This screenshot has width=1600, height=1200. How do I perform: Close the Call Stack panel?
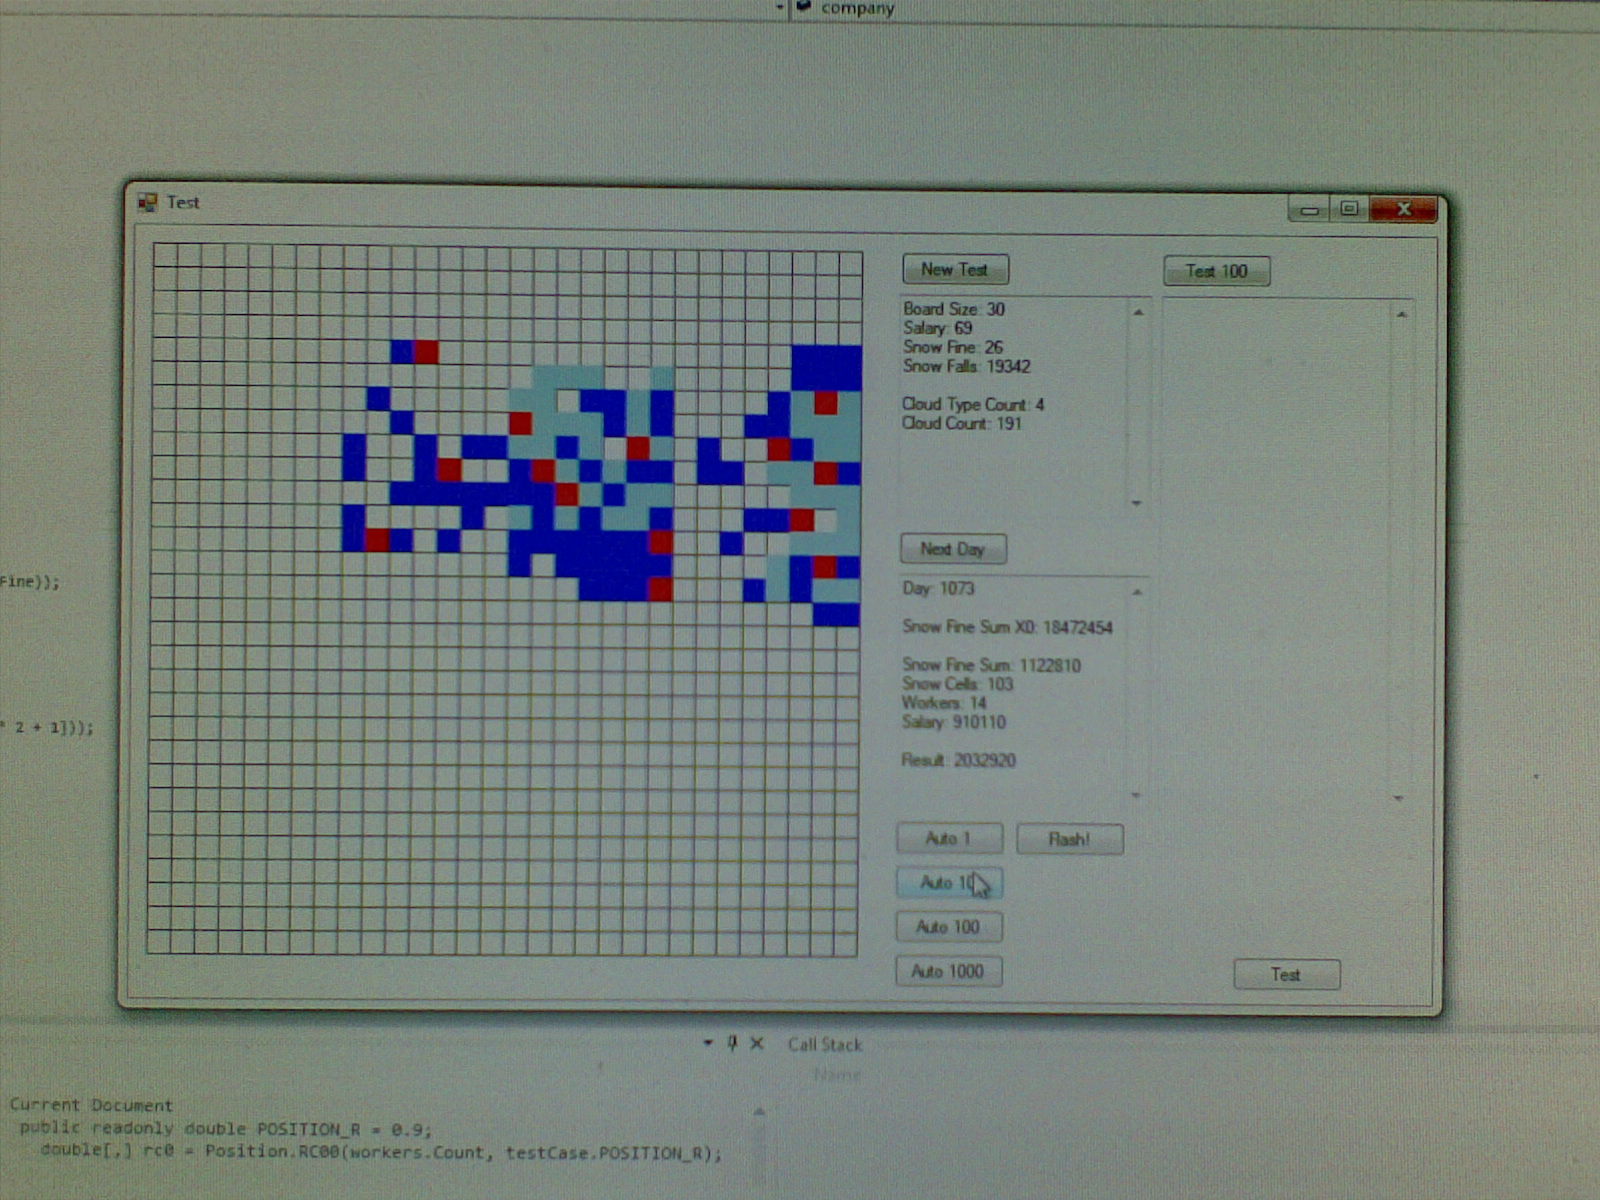(x=757, y=1043)
